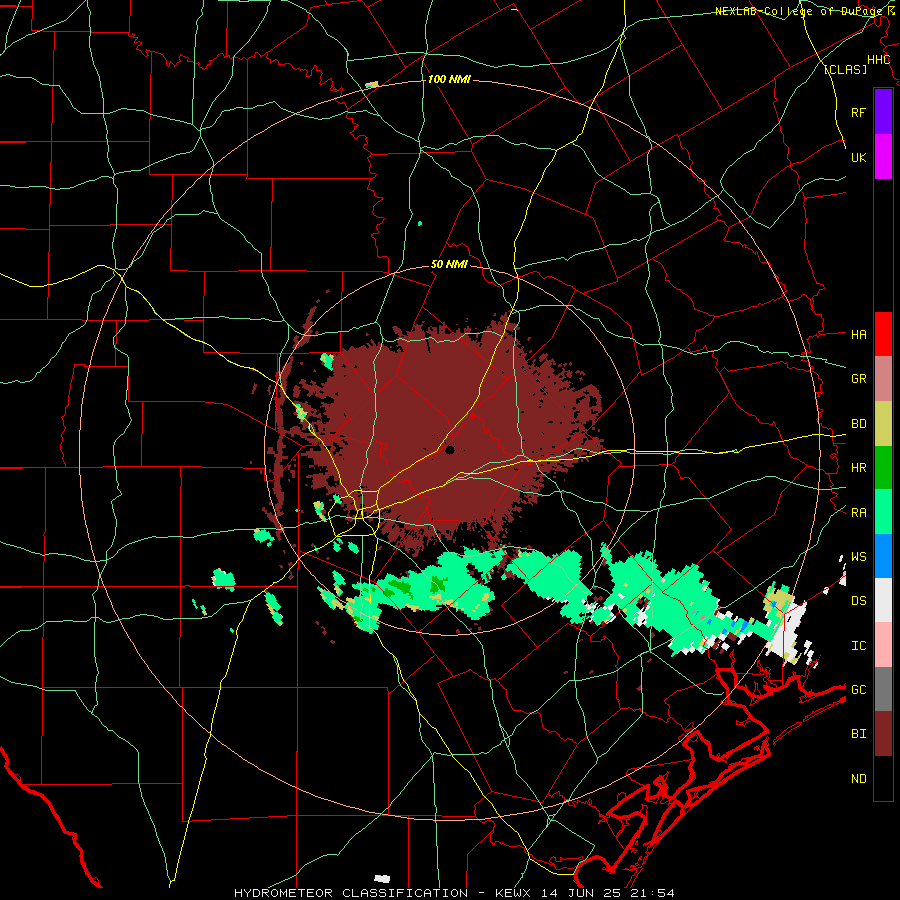The width and height of the screenshot is (900, 900).
Task: Click the purple RF color swatch
Action: click(x=883, y=111)
